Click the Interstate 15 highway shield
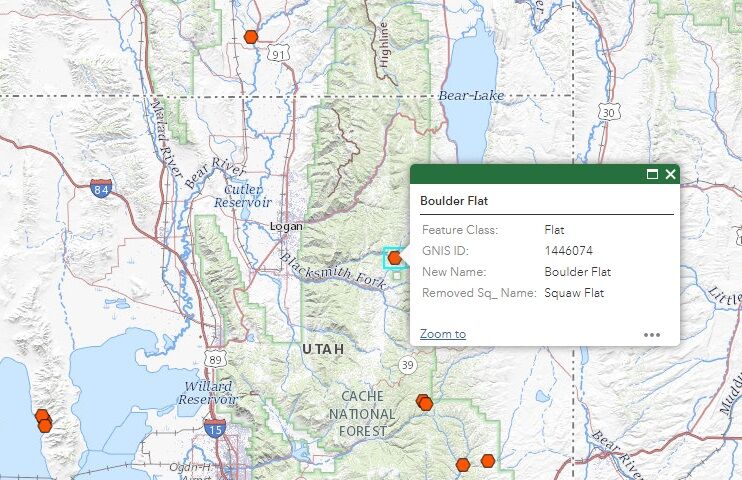The height and width of the screenshot is (480, 742). 215,428
